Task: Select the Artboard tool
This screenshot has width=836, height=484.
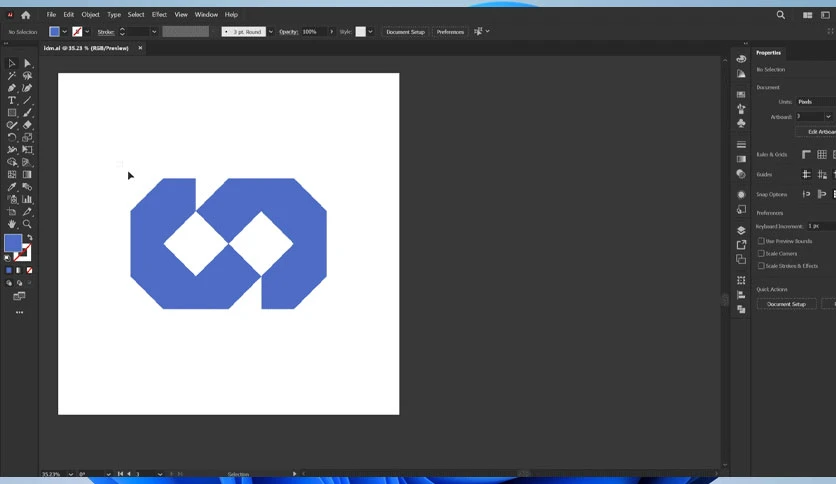Action: tap(11, 212)
